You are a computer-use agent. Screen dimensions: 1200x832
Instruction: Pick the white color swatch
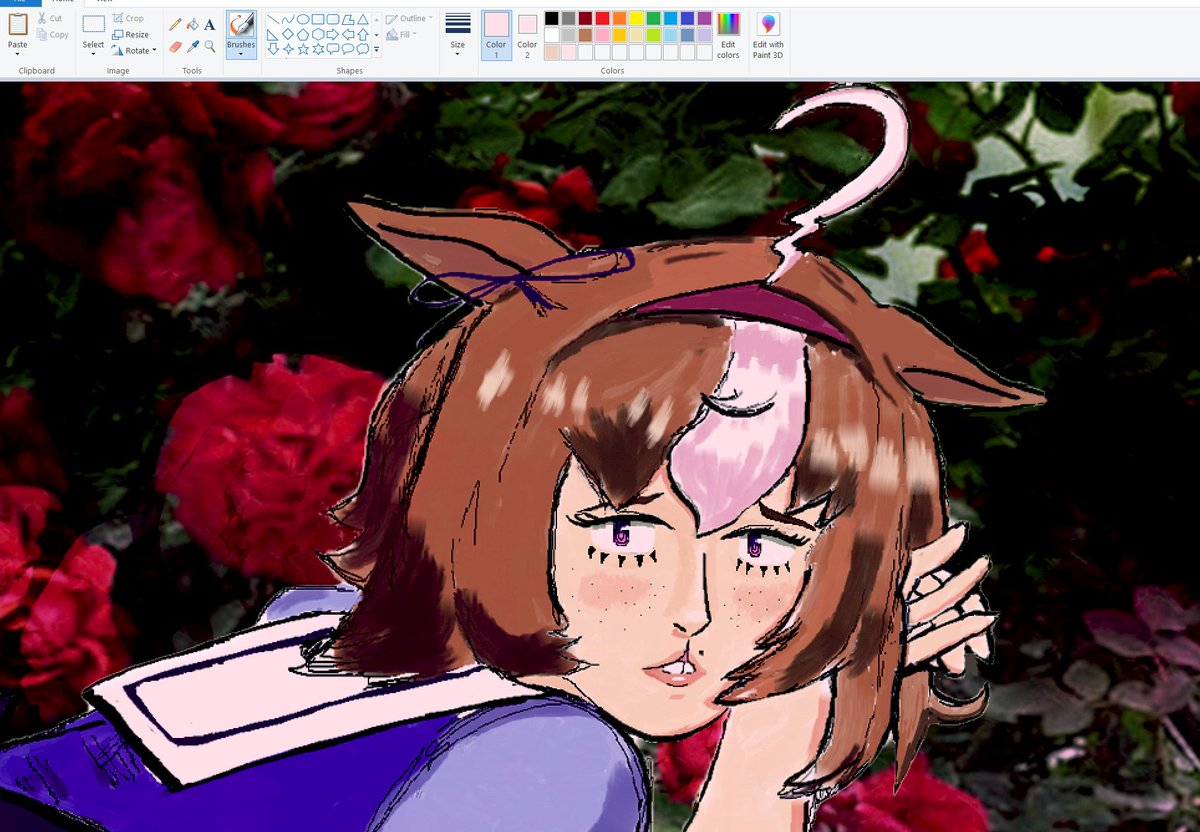click(552, 35)
